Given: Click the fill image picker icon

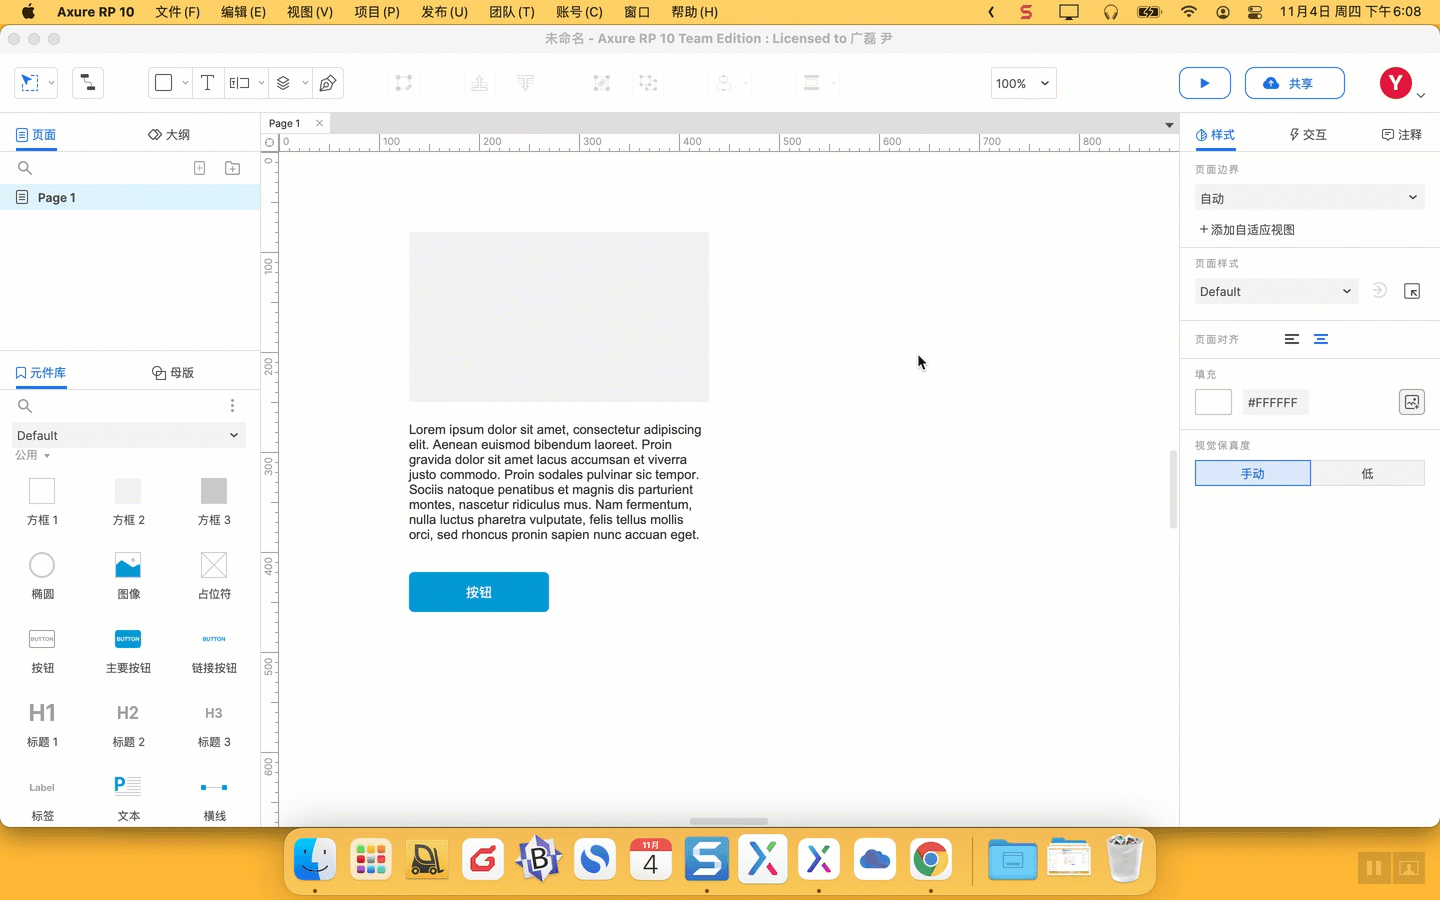Looking at the screenshot, I should [1411, 402].
